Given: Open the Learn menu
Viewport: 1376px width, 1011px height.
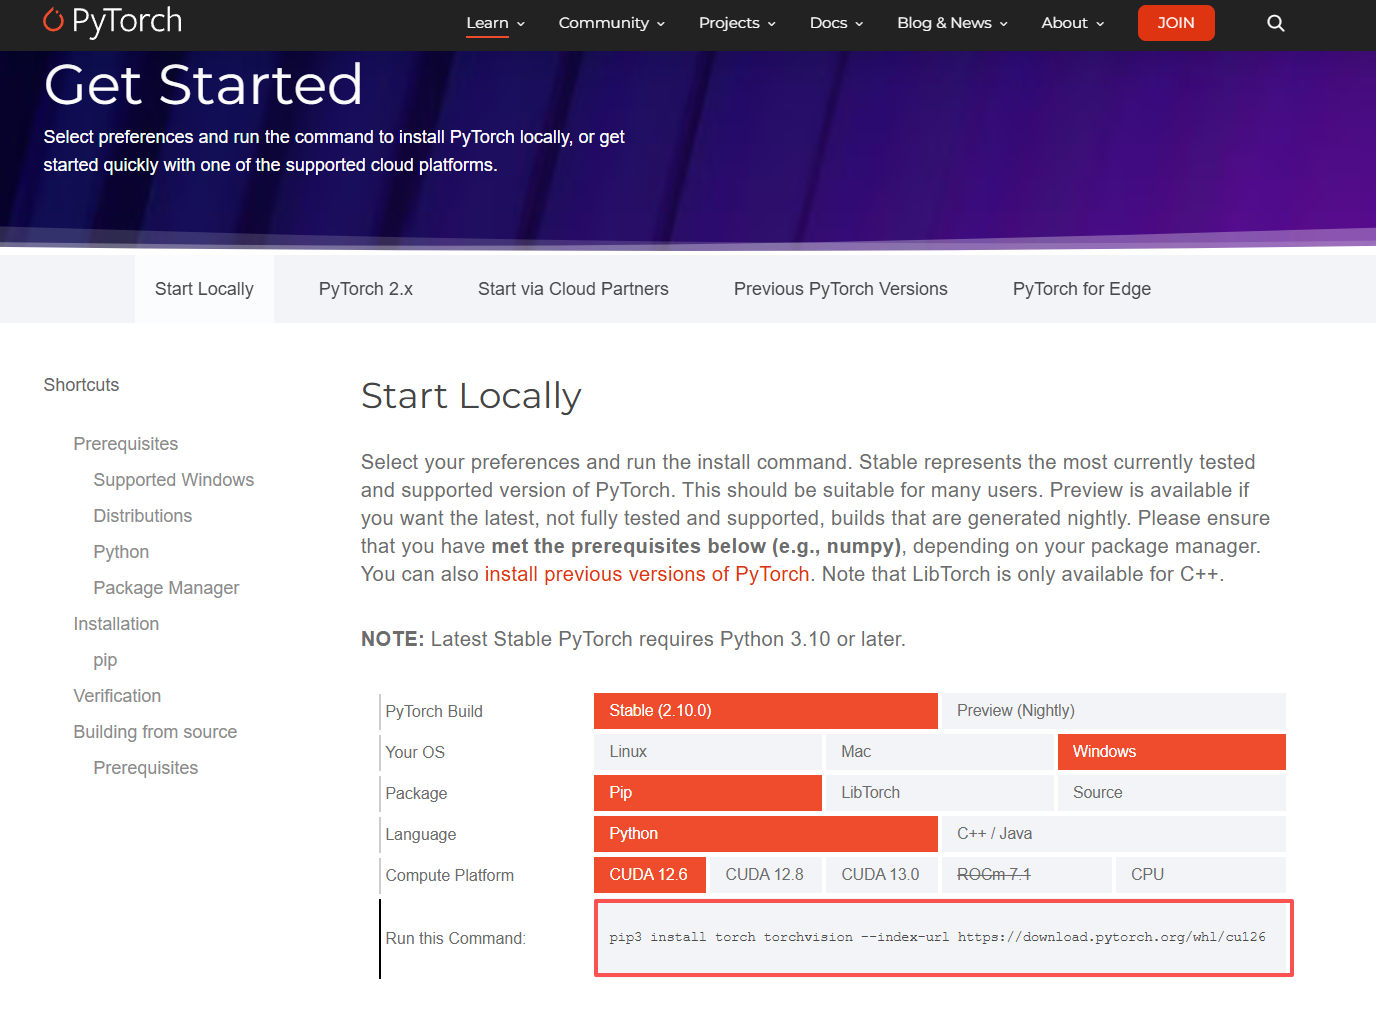Looking at the screenshot, I should coord(495,23).
